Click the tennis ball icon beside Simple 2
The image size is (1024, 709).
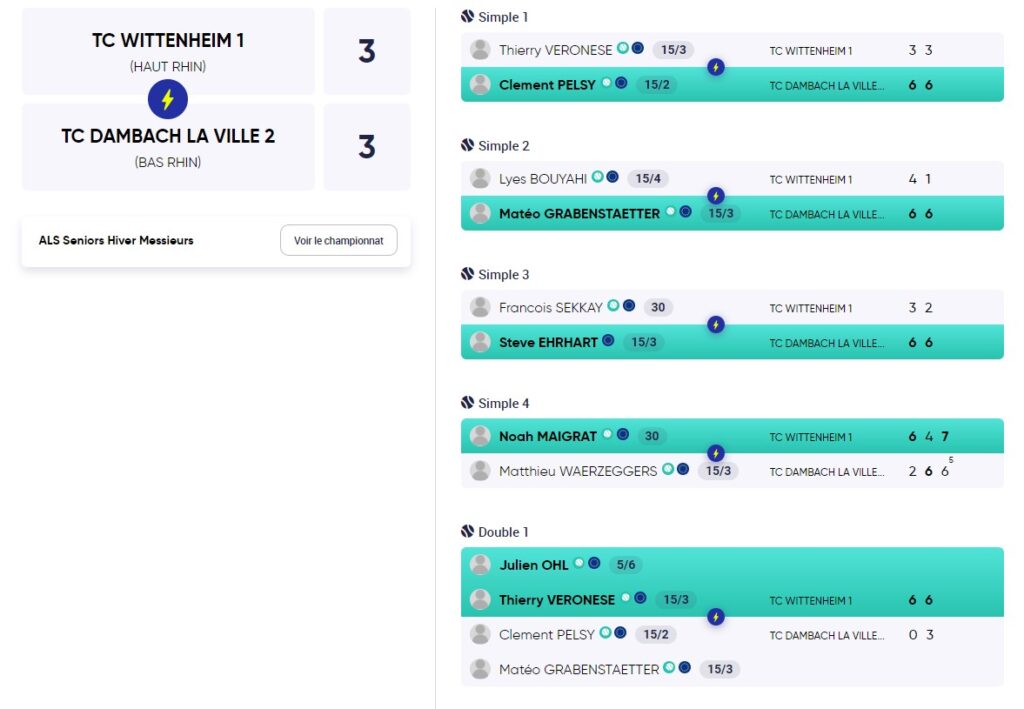[x=467, y=146]
